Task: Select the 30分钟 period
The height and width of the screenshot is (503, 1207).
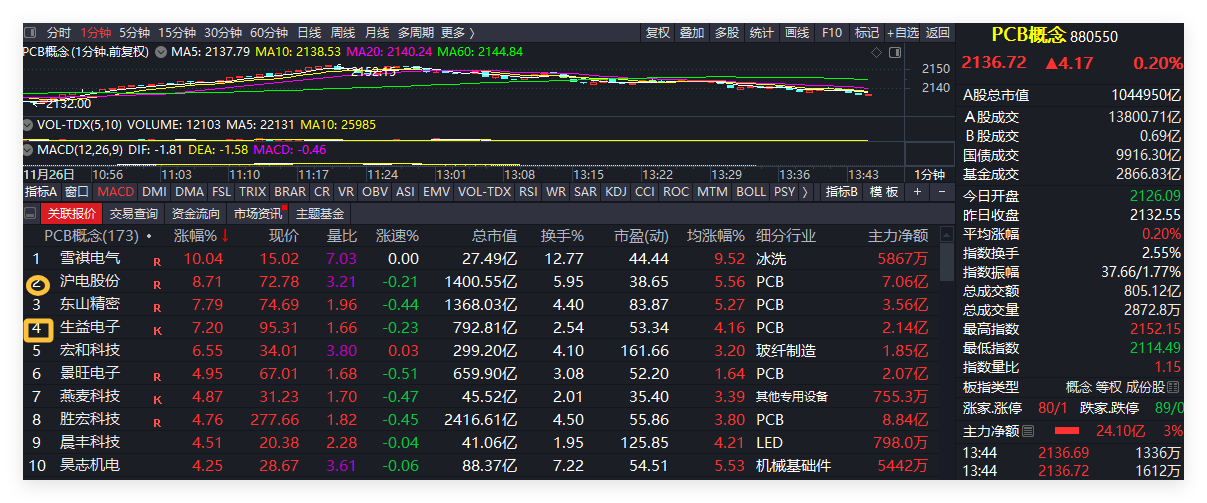Action: click(223, 33)
